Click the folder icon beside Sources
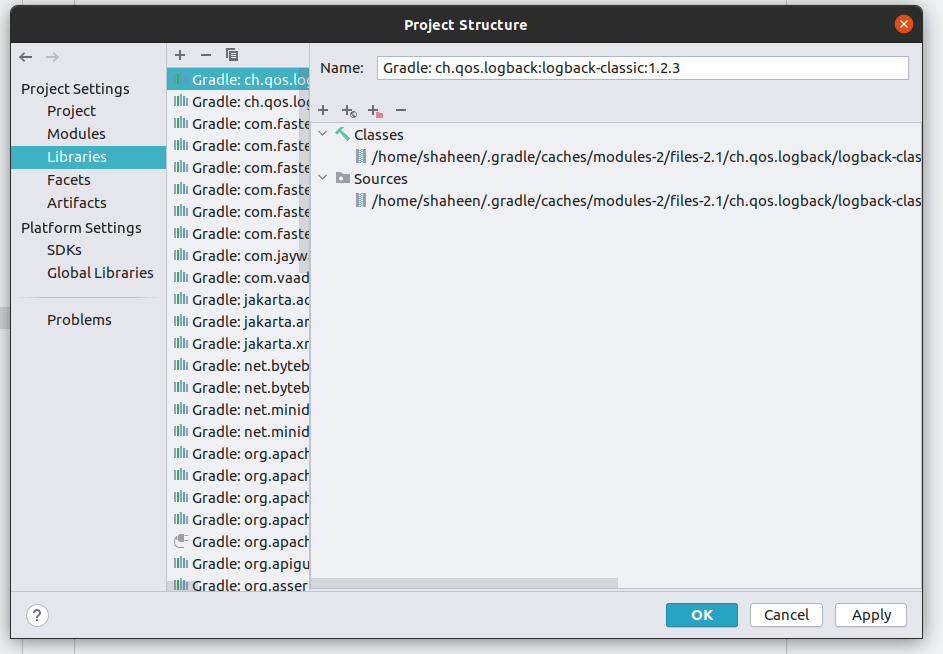This screenshot has width=943, height=654. pyautogui.click(x=343, y=178)
